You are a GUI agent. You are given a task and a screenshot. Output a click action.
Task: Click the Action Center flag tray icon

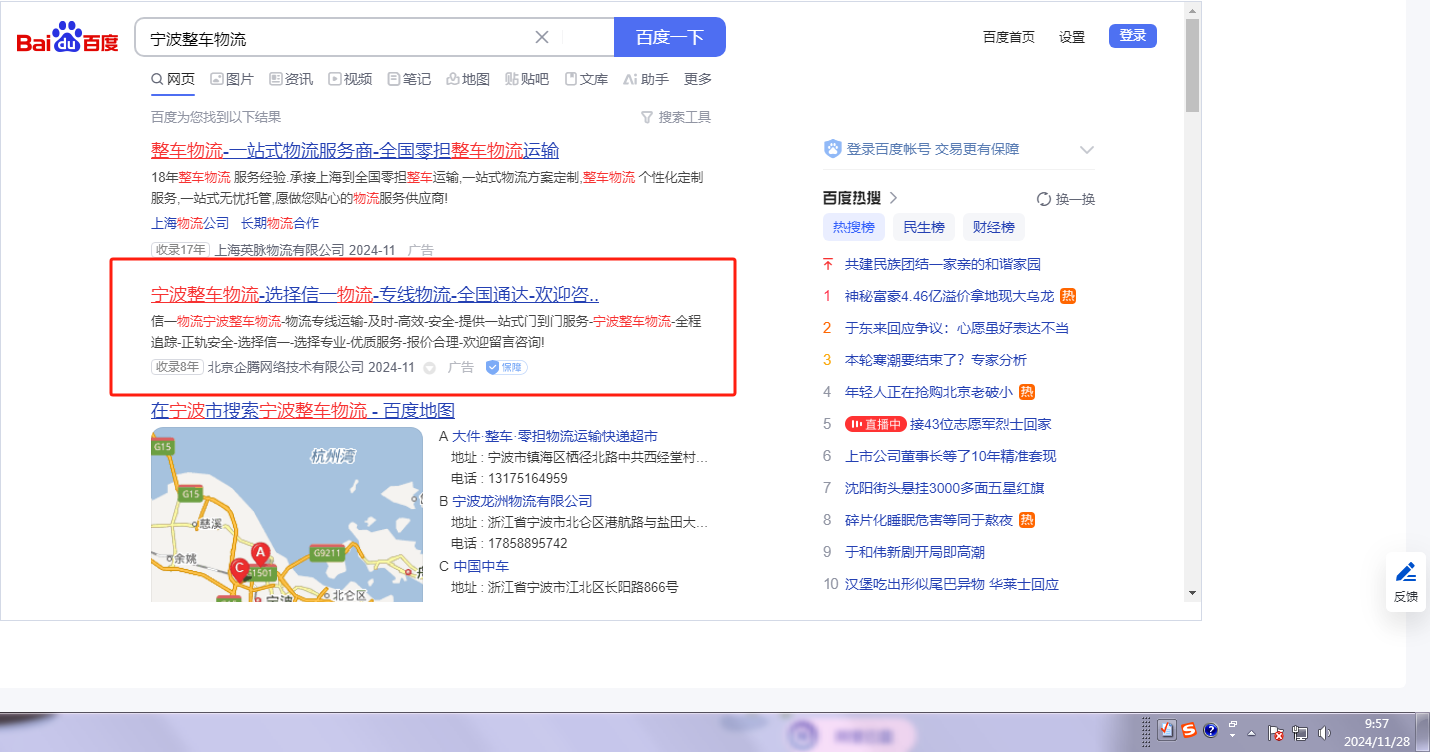[x=1276, y=732]
